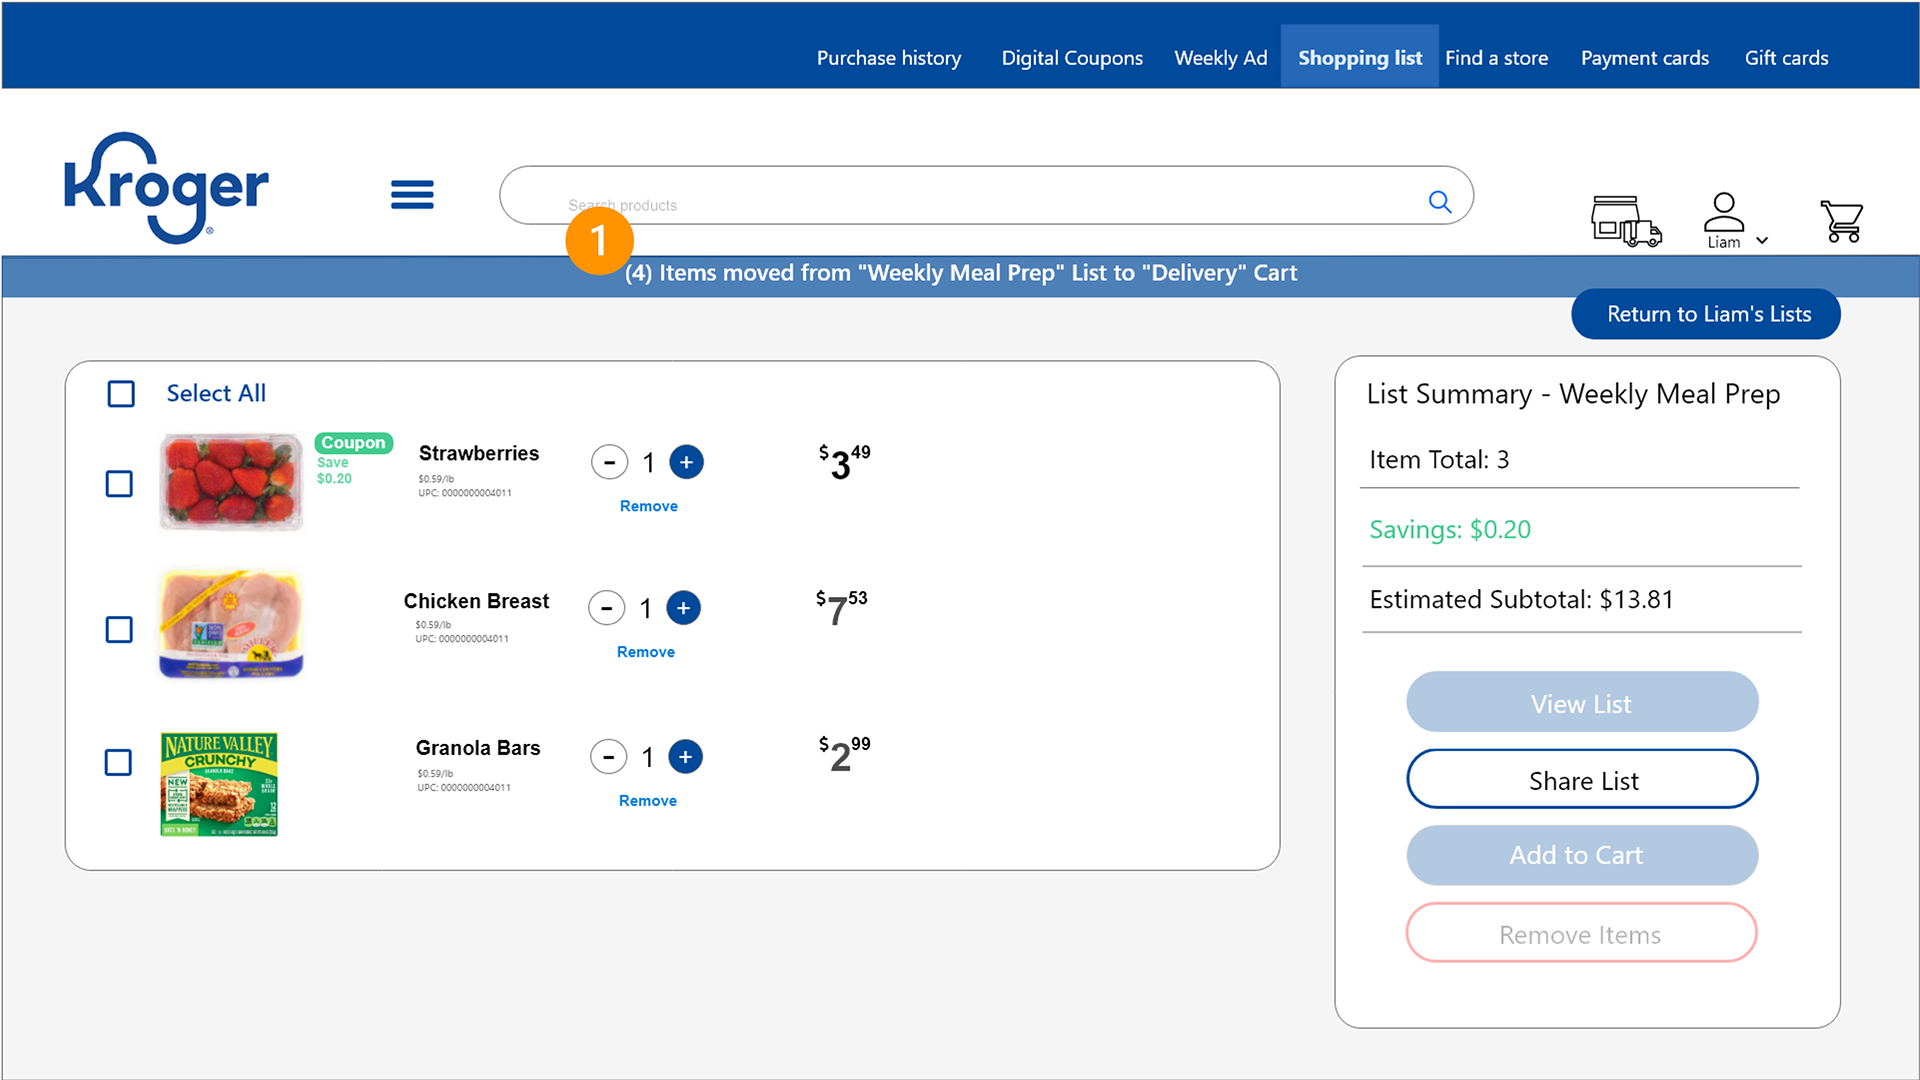Remove Chicken Breast via Remove link
Screen dimensions: 1920x1080
pyautogui.click(x=645, y=652)
